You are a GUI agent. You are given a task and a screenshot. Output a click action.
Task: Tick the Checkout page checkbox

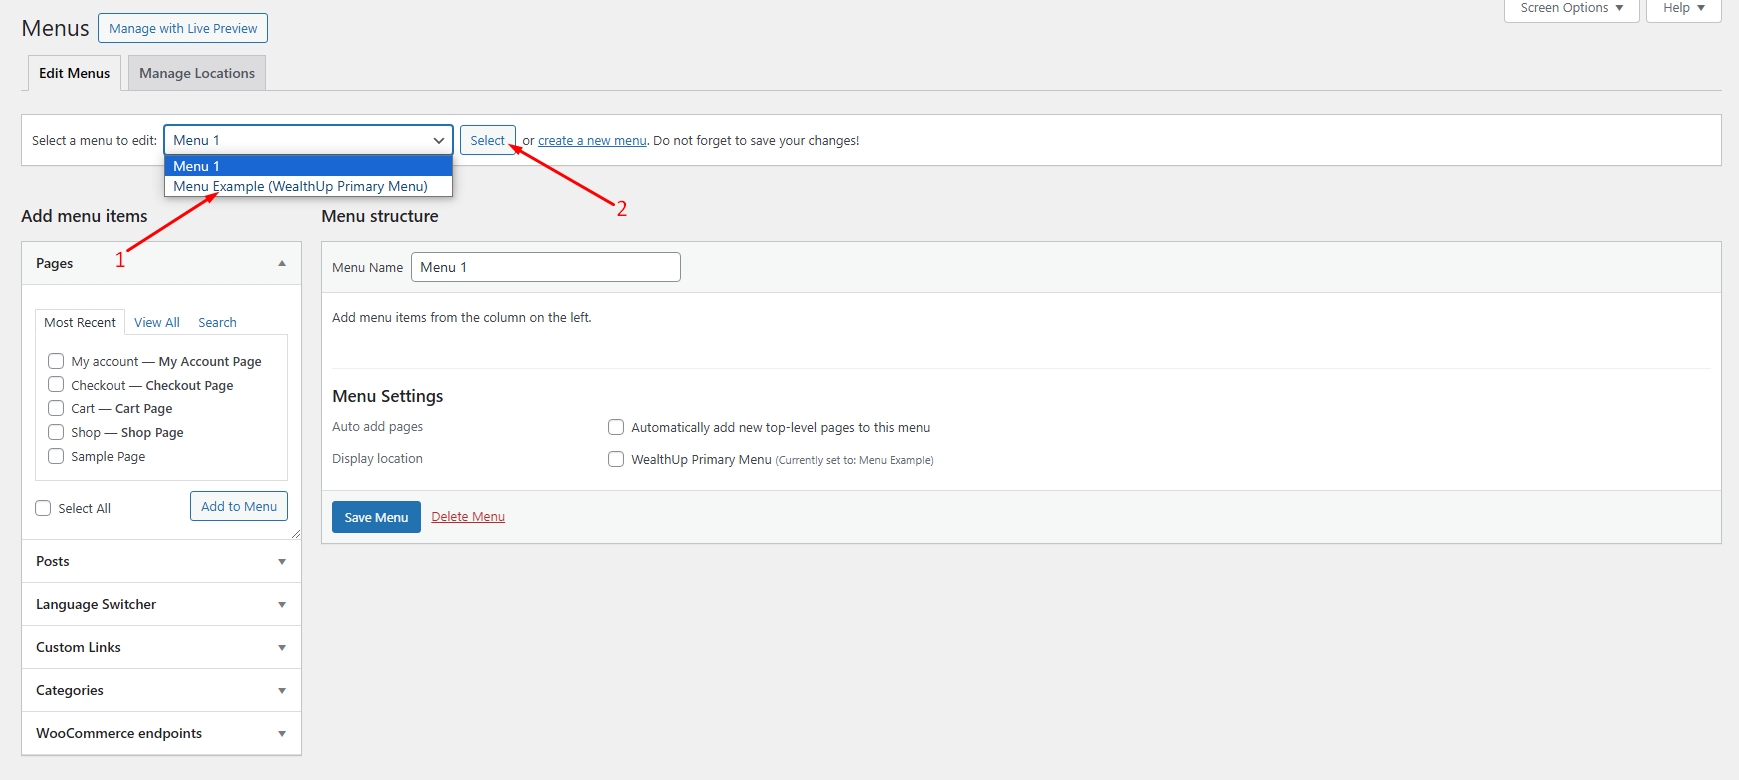56,385
